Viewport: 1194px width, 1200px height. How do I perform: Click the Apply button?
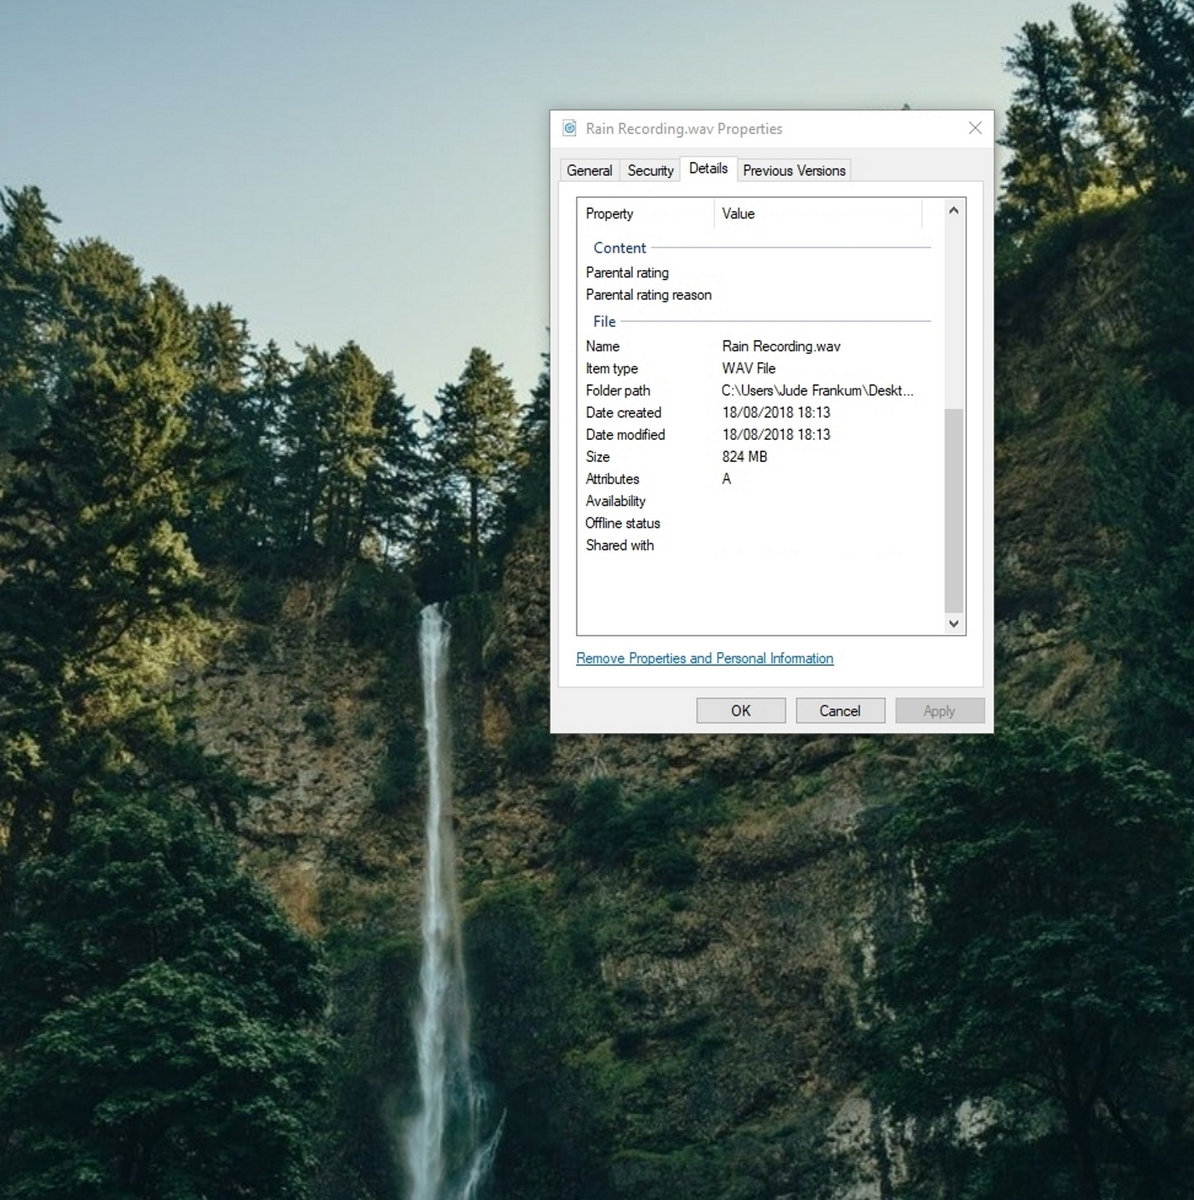click(939, 711)
